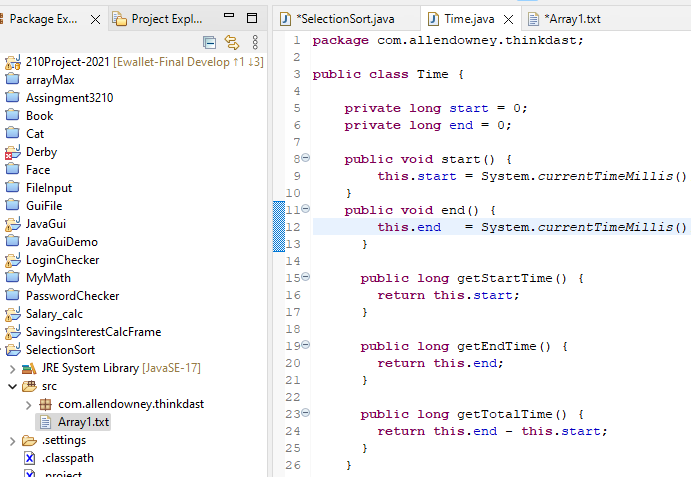Click the Derby project error icon
The width and height of the screenshot is (691, 477).
(12, 152)
